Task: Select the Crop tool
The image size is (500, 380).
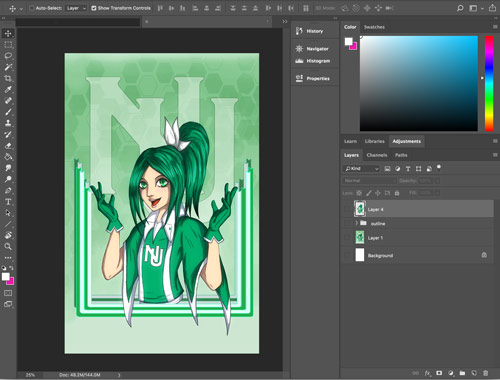Action: 8,78
